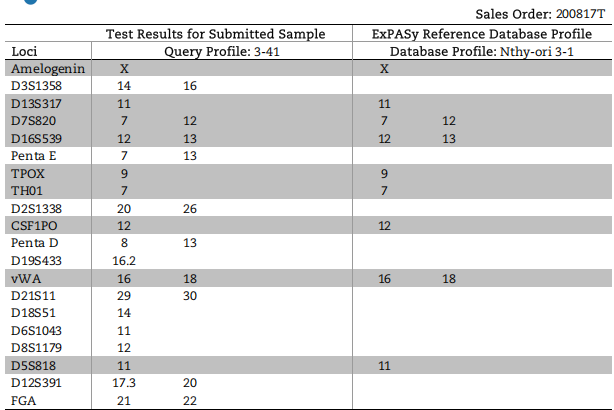Click the D2S1338 locus label
This screenshot has height=410, width=614.
(36, 208)
